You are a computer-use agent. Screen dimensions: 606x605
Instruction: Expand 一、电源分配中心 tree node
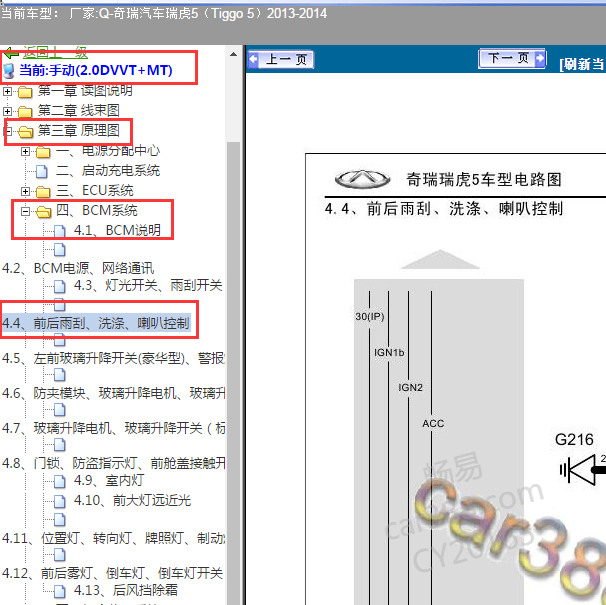26,152
